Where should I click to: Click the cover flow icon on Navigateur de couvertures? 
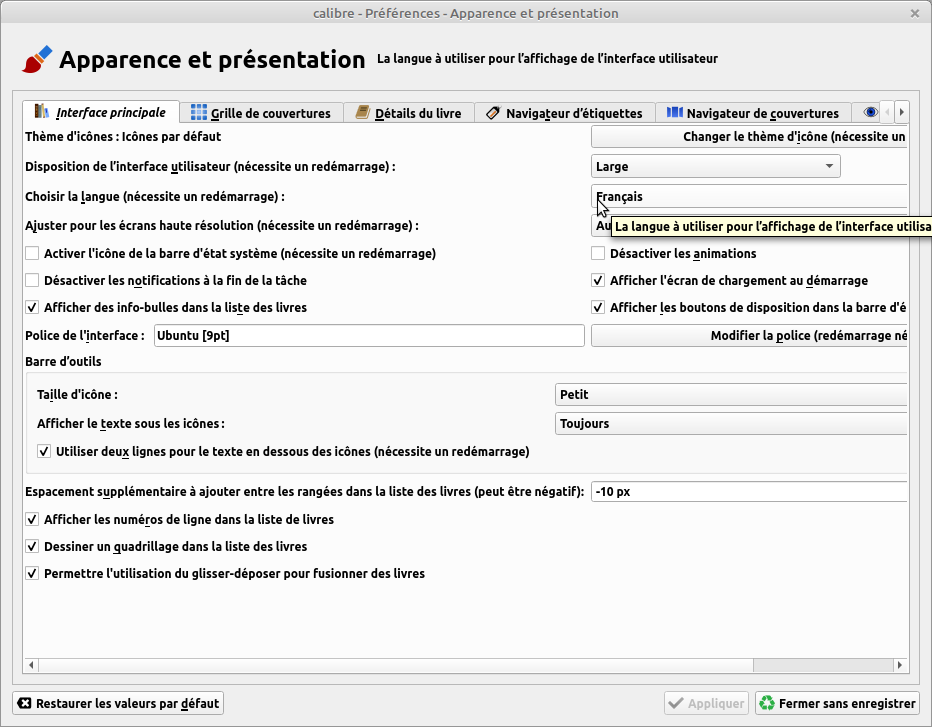675,112
